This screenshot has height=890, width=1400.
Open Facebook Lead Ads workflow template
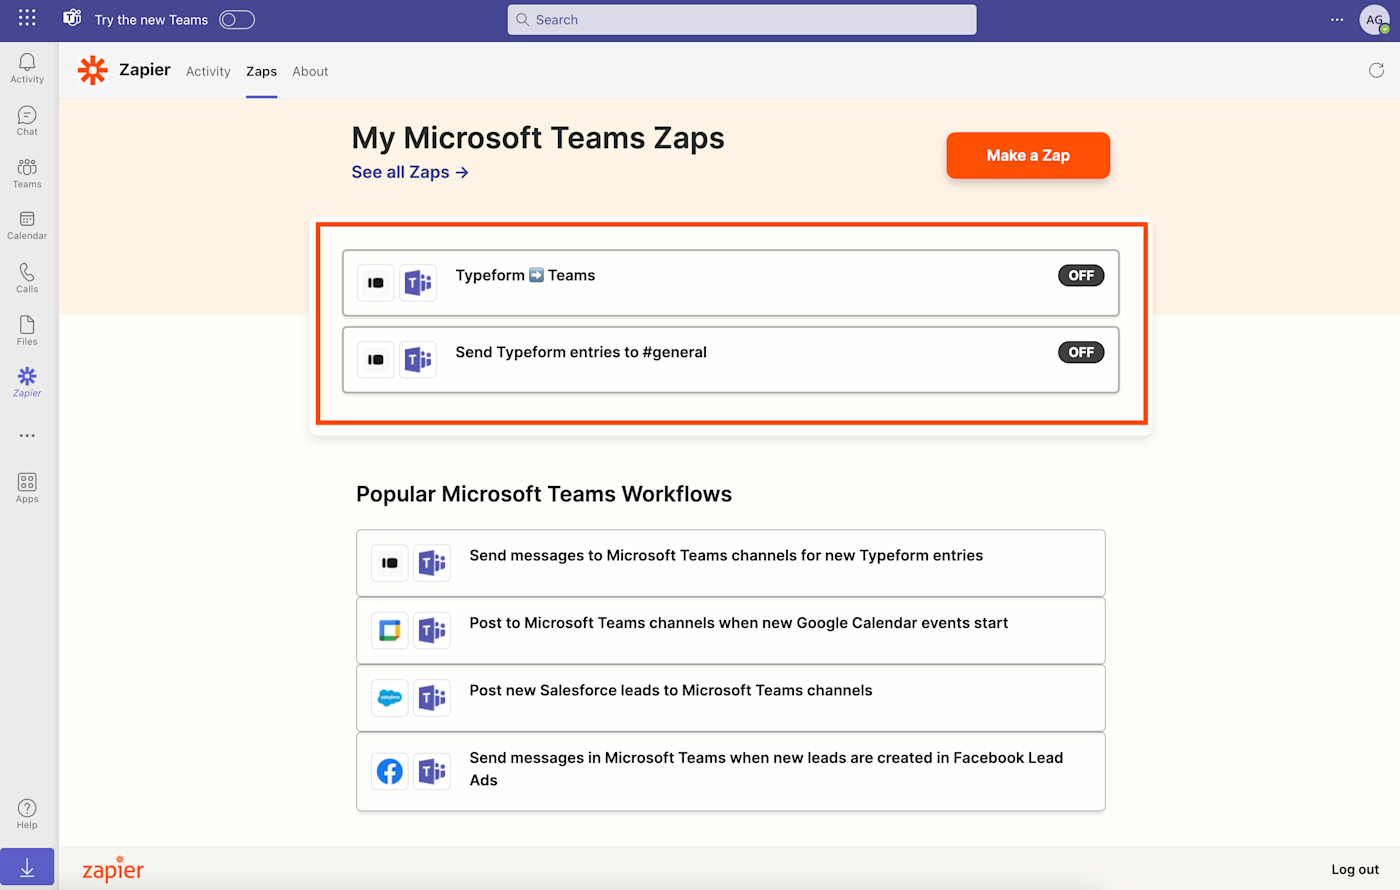pos(730,772)
